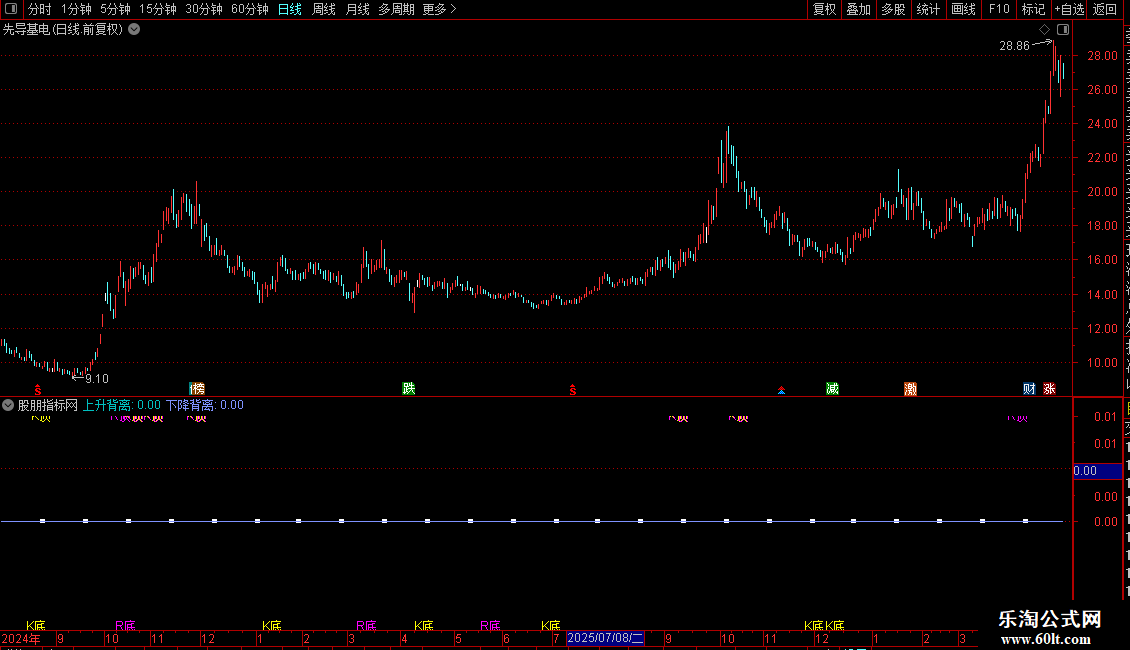Viewport: 1130px width, 650px height.
Task: Add stock with +自选 button
Action: 1069,9
